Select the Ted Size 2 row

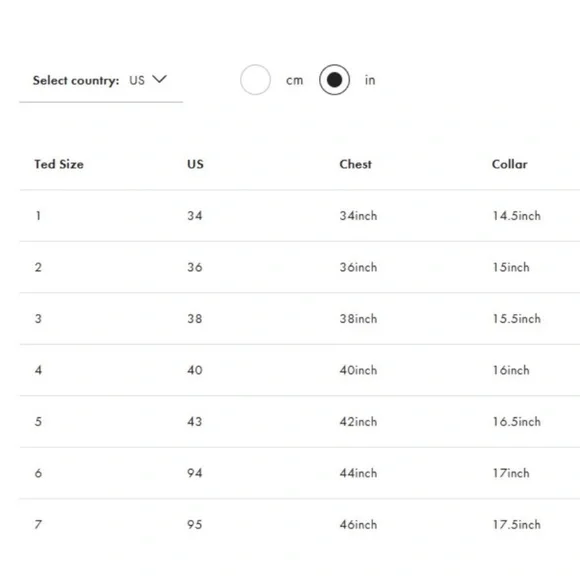pyautogui.click(x=300, y=267)
